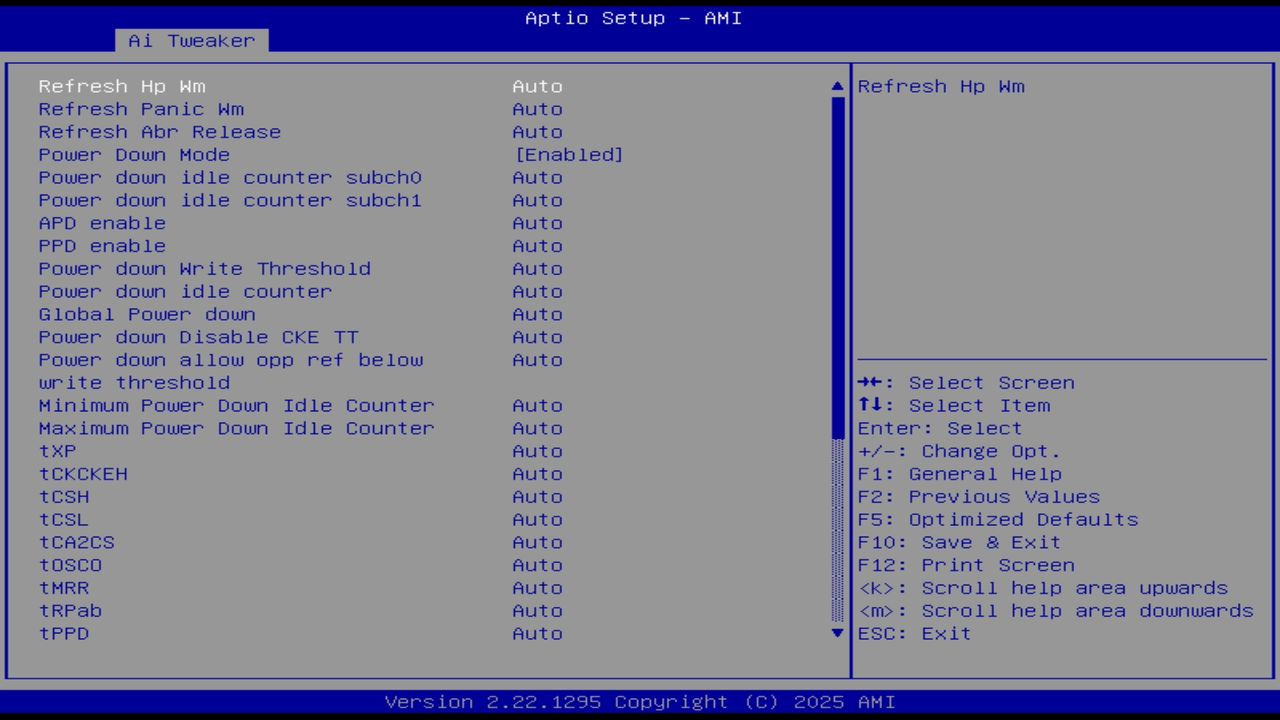Select Power down idle counter subch1
1280x720 pixels.
click(x=230, y=200)
